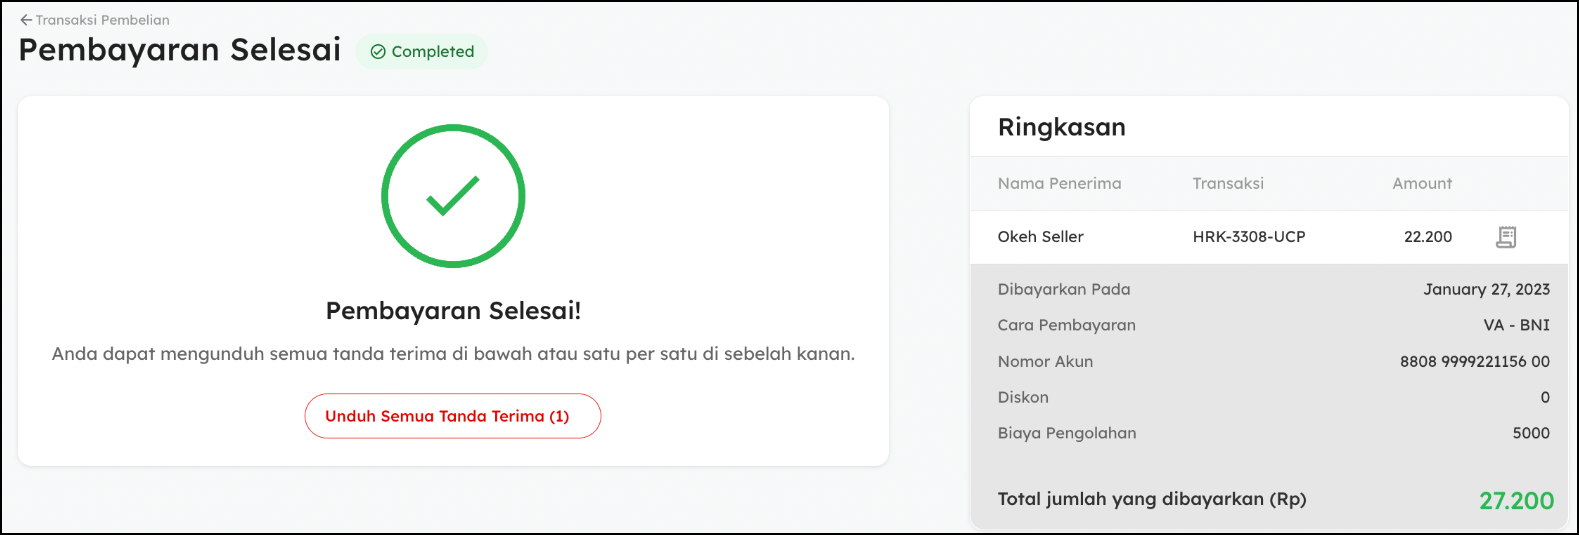Screen dimensions: 1579x535
Task: Select the Amount column header
Action: point(1422,183)
